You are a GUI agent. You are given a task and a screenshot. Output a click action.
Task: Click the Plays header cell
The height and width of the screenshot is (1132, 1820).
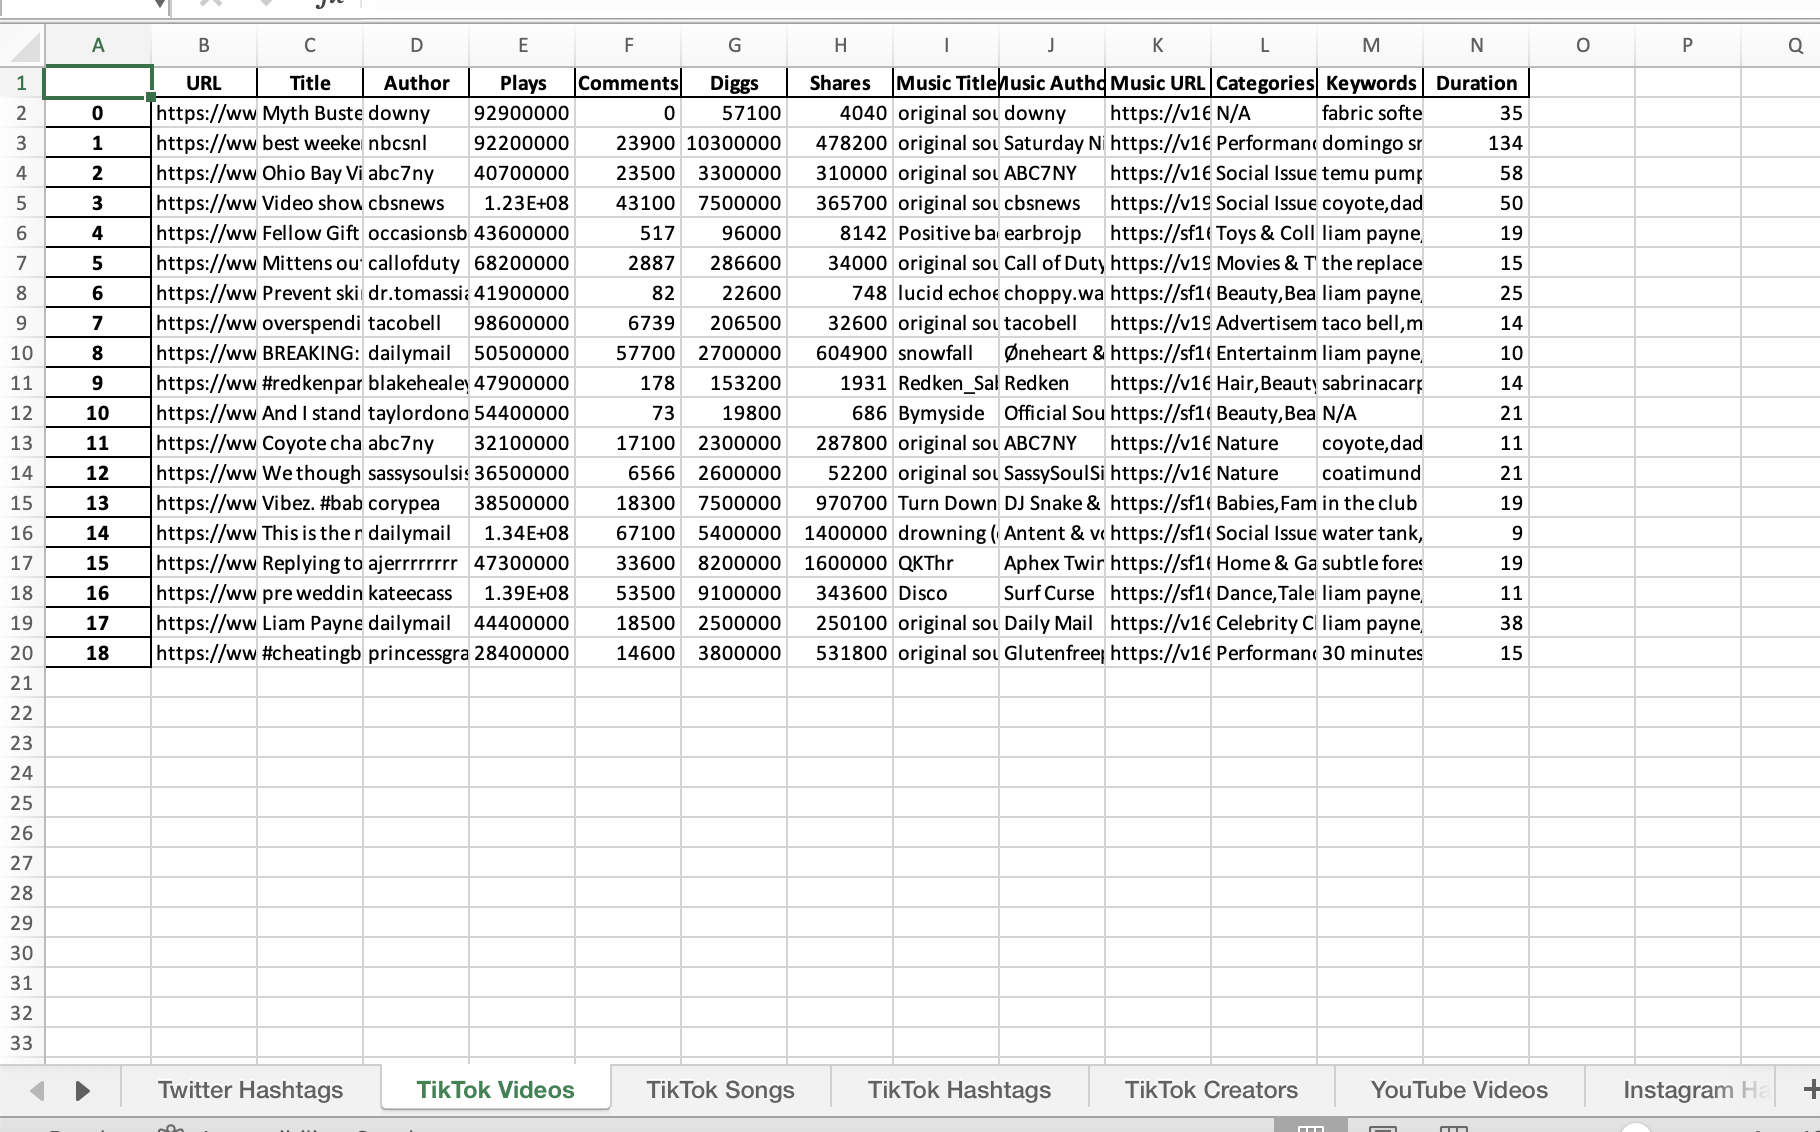522,83
